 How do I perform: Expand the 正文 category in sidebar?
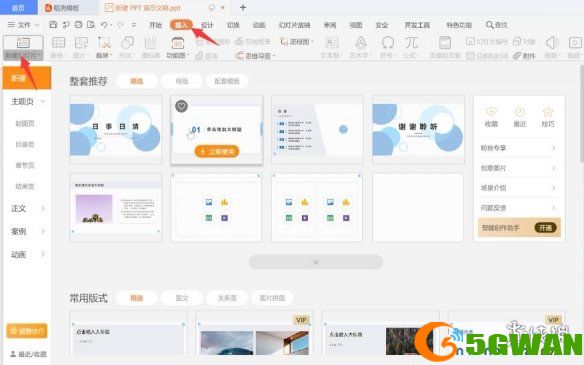[x=27, y=209]
